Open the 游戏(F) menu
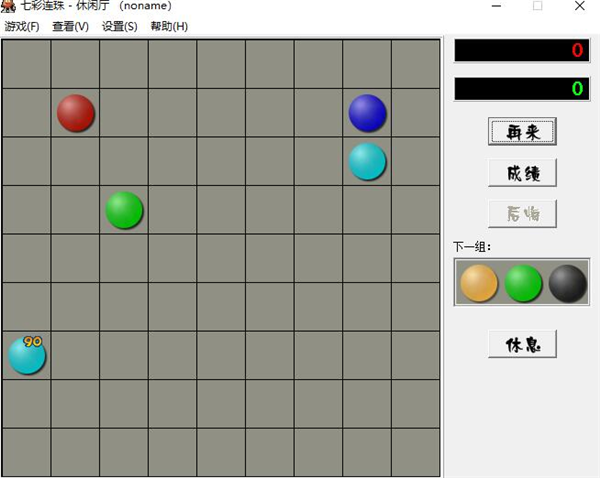The height and width of the screenshot is (478, 600). pyautogui.click(x=22, y=26)
